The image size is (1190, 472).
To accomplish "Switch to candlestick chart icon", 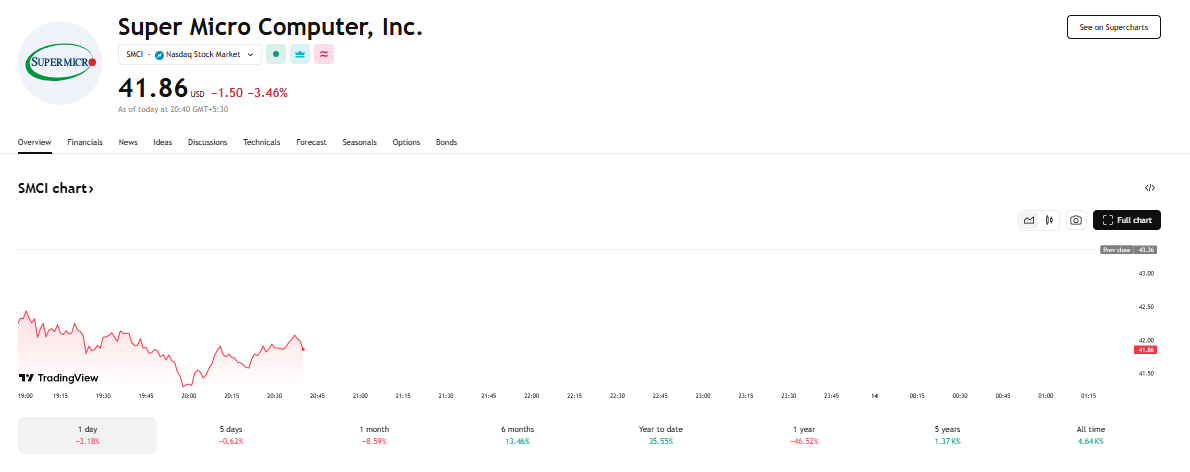I will [1050, 220].
